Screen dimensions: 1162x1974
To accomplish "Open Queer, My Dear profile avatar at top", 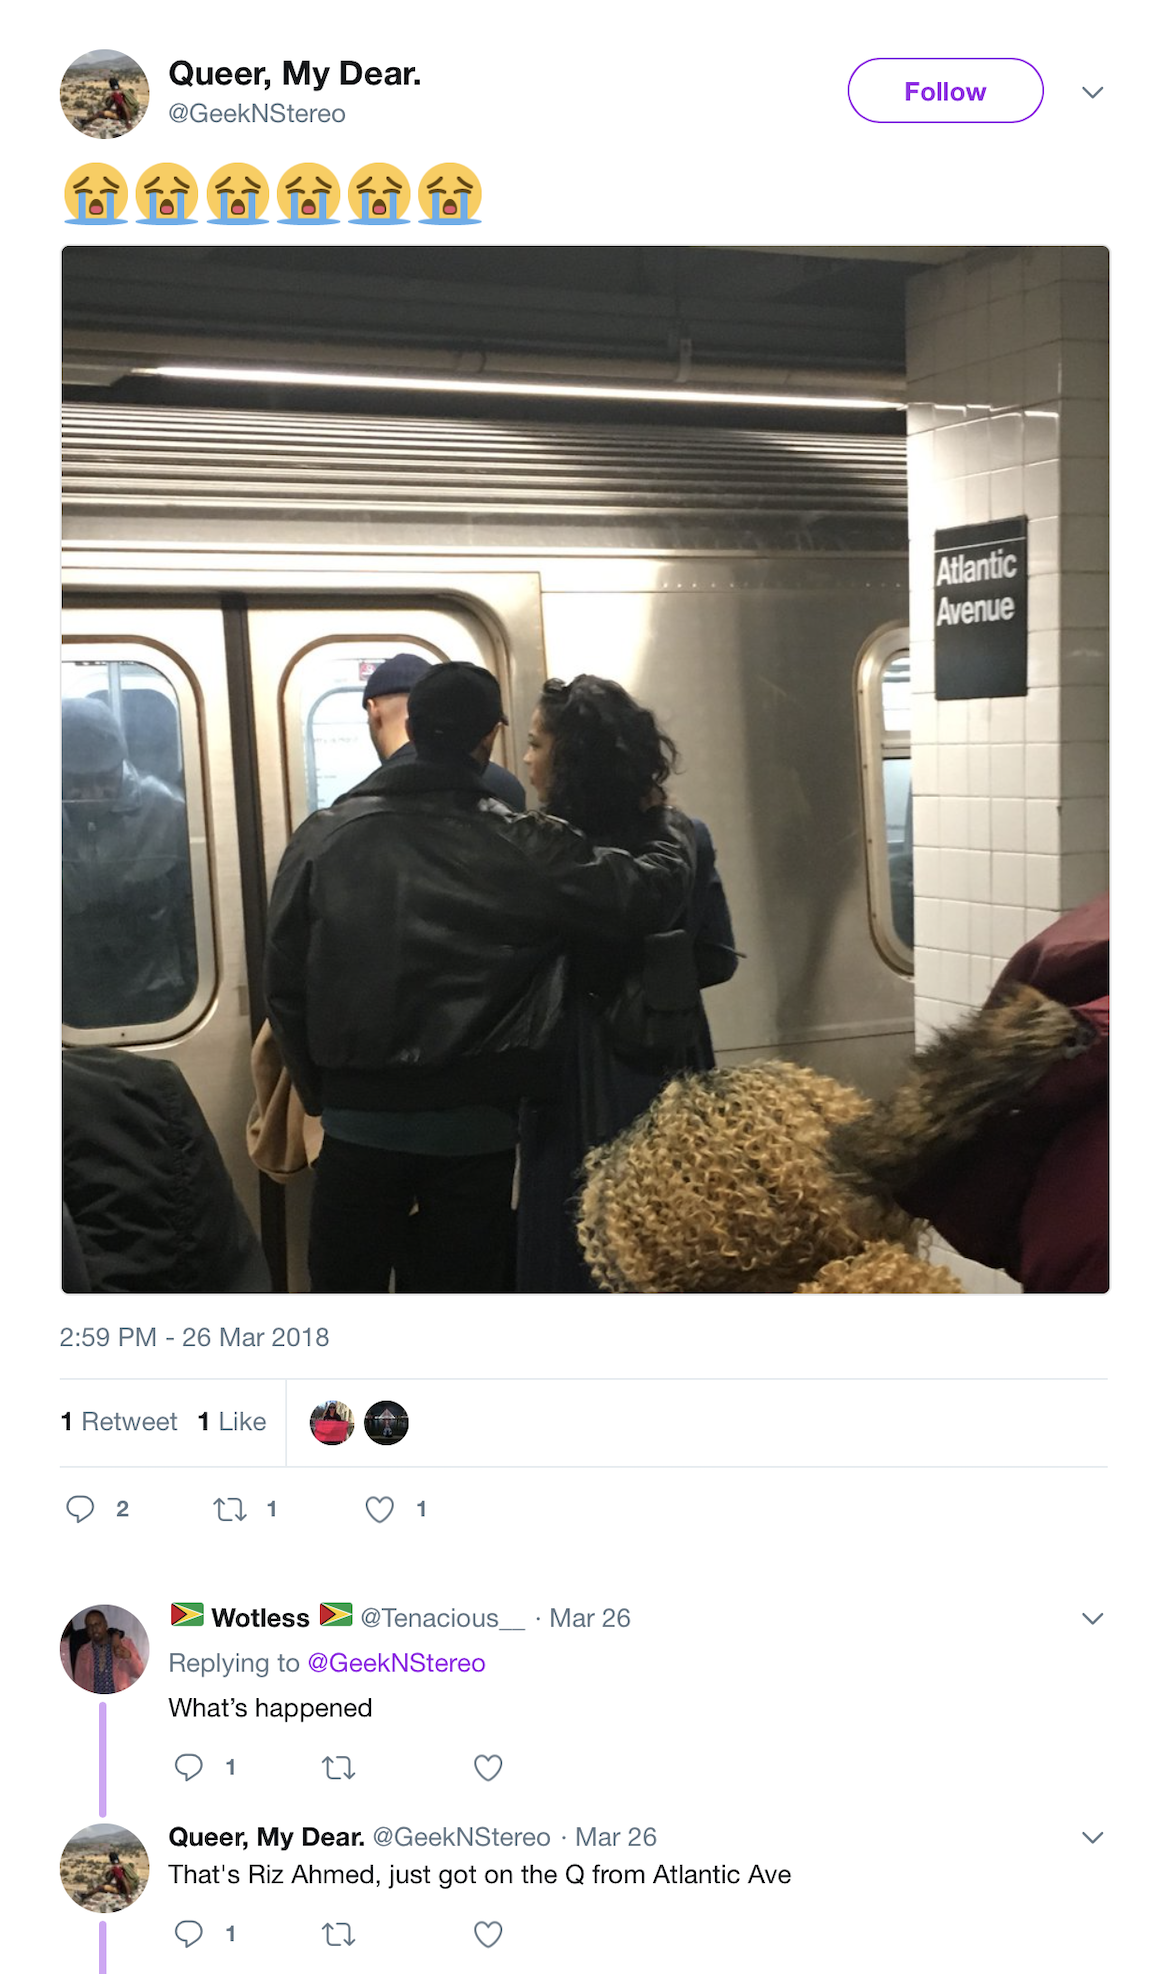I will (105, 93).
